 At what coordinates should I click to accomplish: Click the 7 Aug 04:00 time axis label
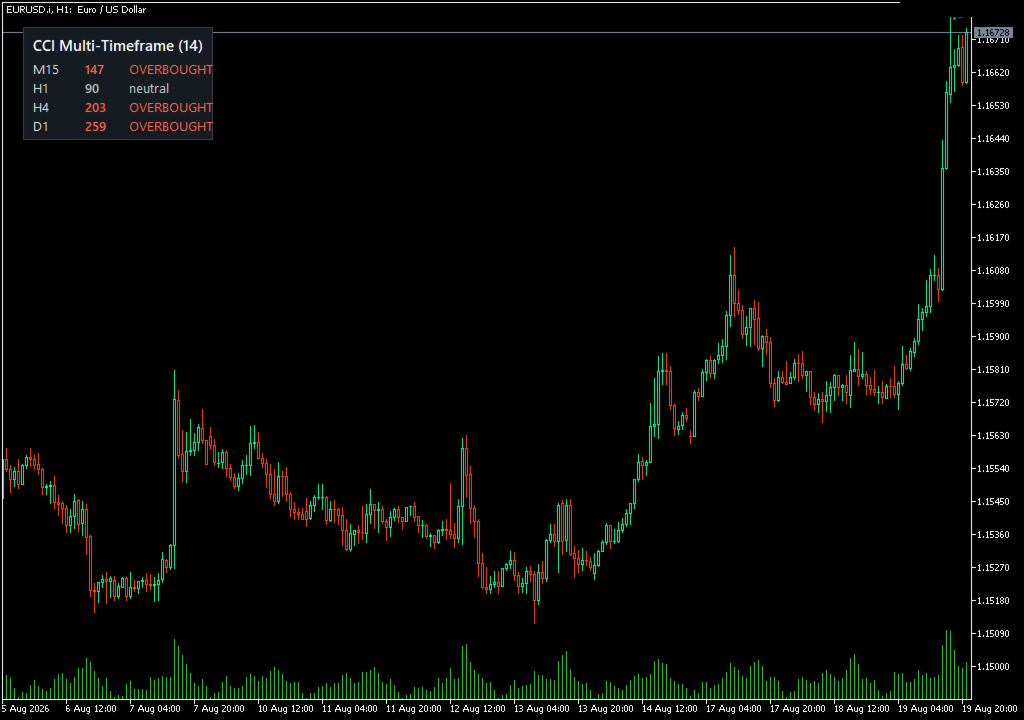(155, 709)
